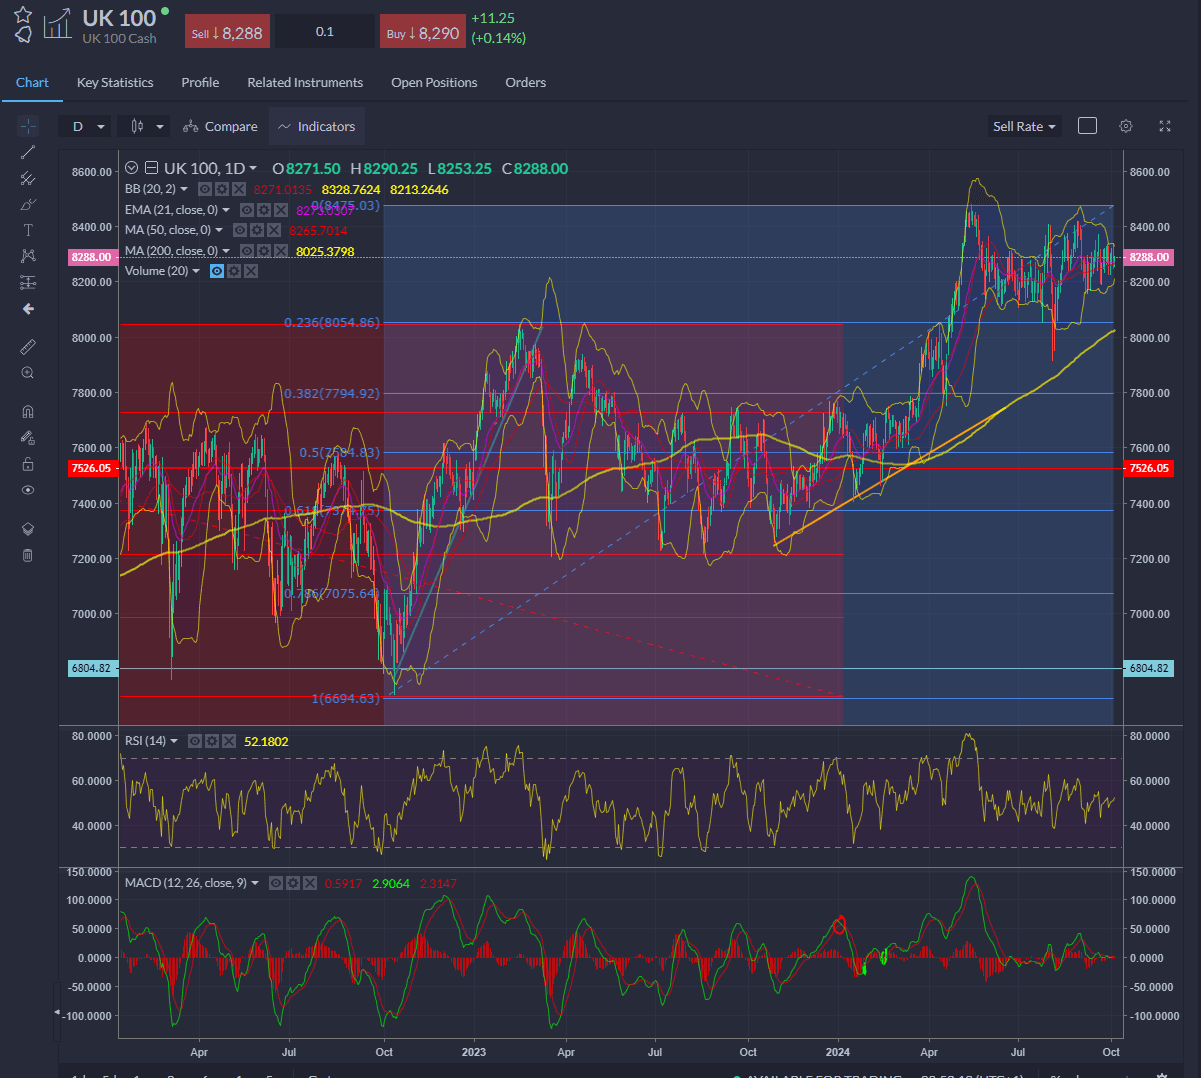Enable the magnet snap mode
This screenshot has height=1078, width=1201.
pyautogui.click(x=28, y=411)
